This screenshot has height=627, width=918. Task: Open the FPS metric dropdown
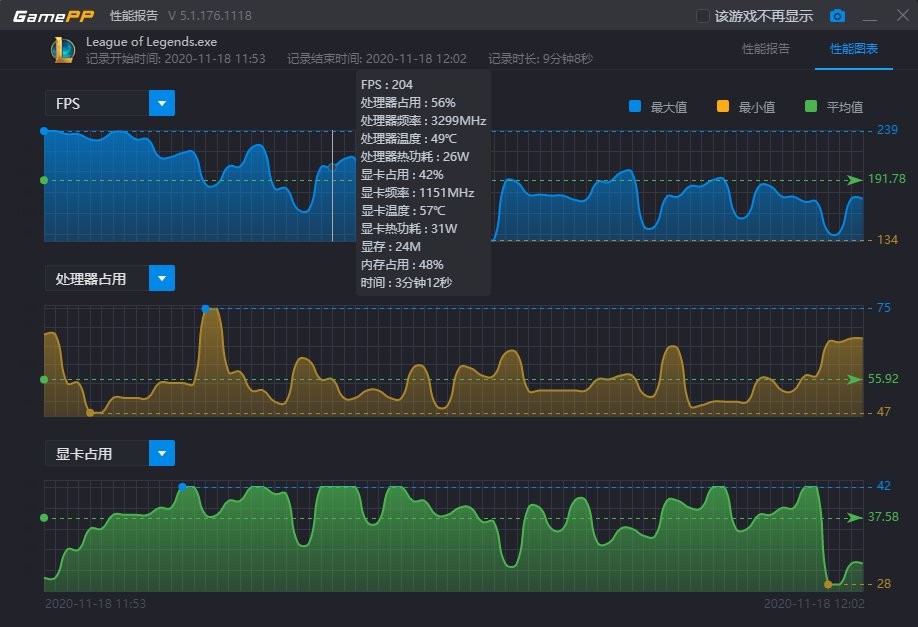tap(162, 103)
